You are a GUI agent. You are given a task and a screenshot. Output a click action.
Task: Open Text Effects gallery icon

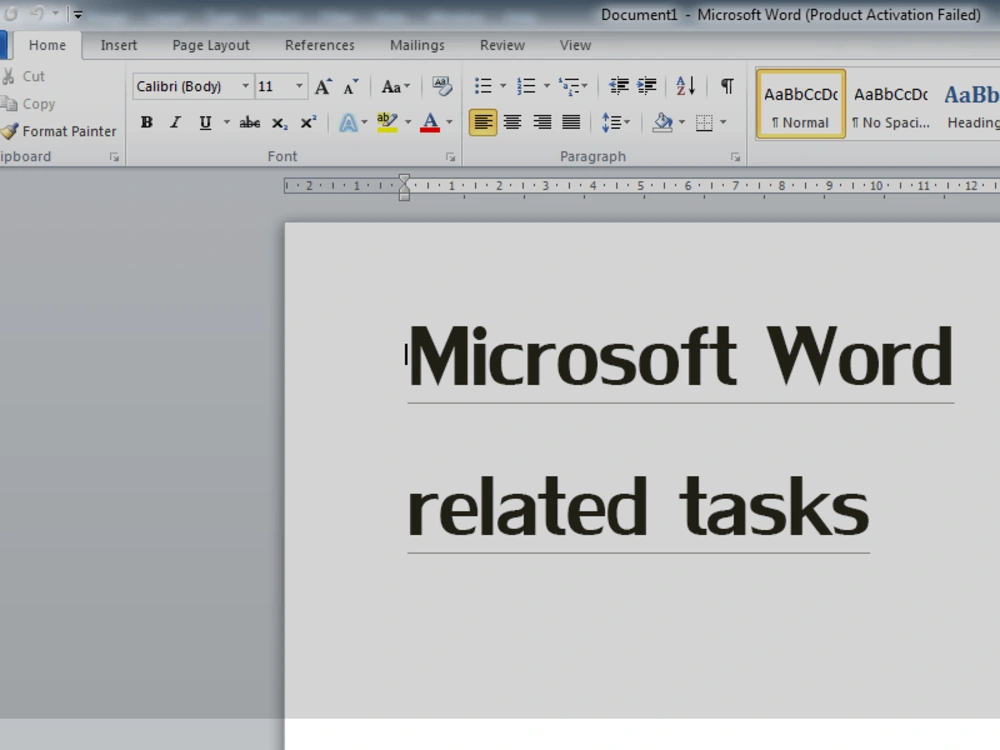pyautogui.click(x=348, y=122)
